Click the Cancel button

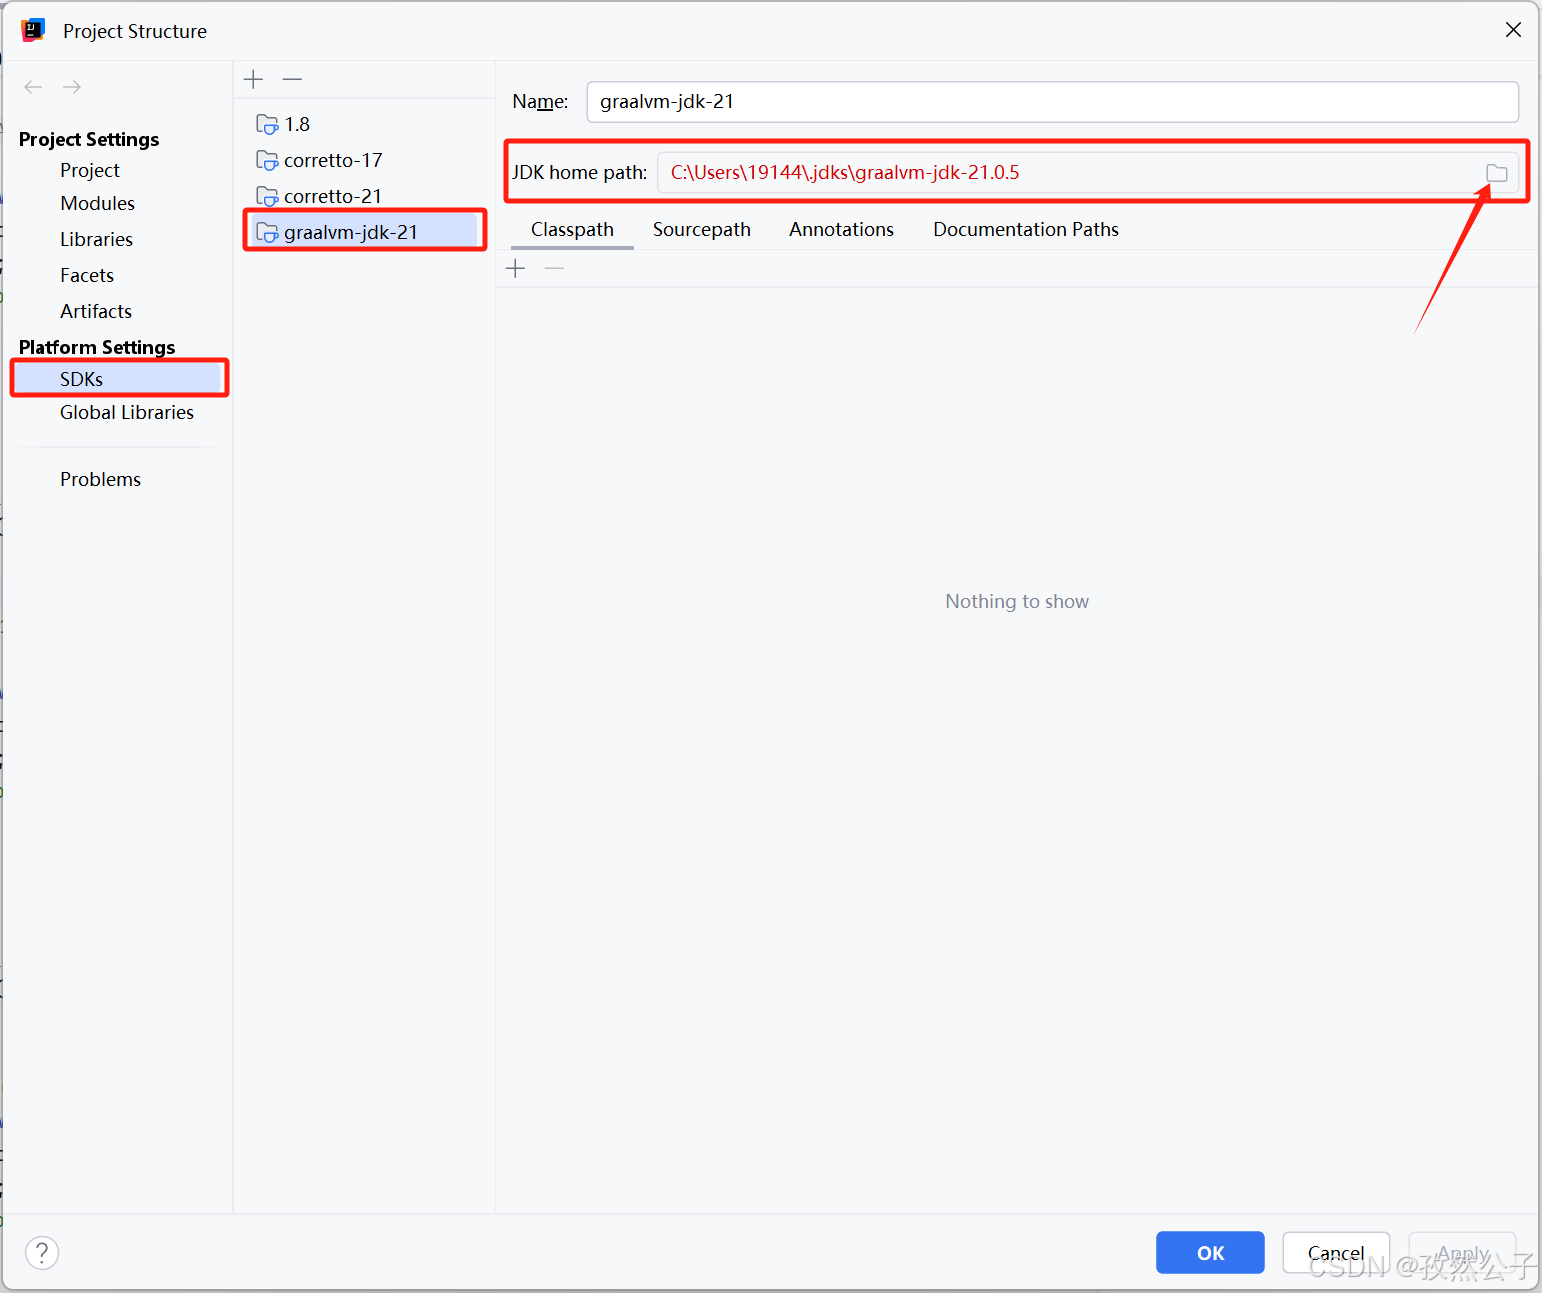1336,1253
